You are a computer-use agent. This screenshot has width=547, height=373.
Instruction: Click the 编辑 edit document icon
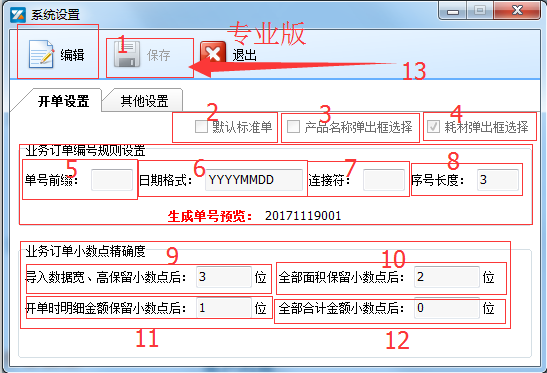pos(41,54)
